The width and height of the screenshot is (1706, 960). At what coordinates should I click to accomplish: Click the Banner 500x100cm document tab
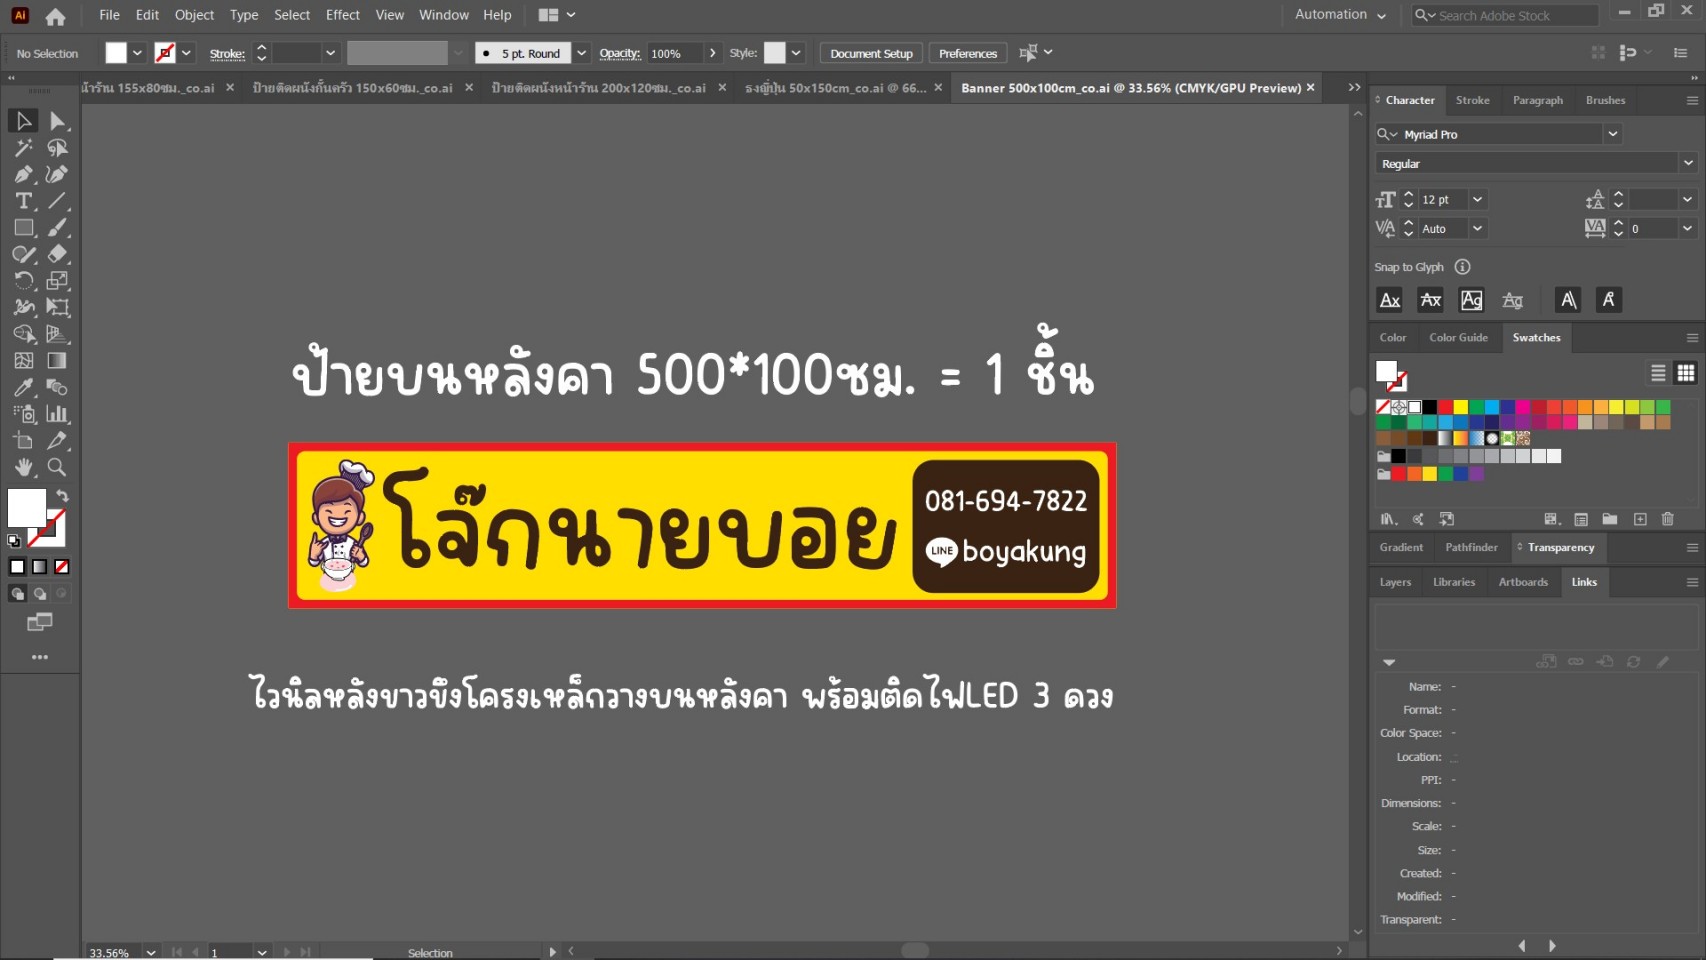click(1130, 88)
